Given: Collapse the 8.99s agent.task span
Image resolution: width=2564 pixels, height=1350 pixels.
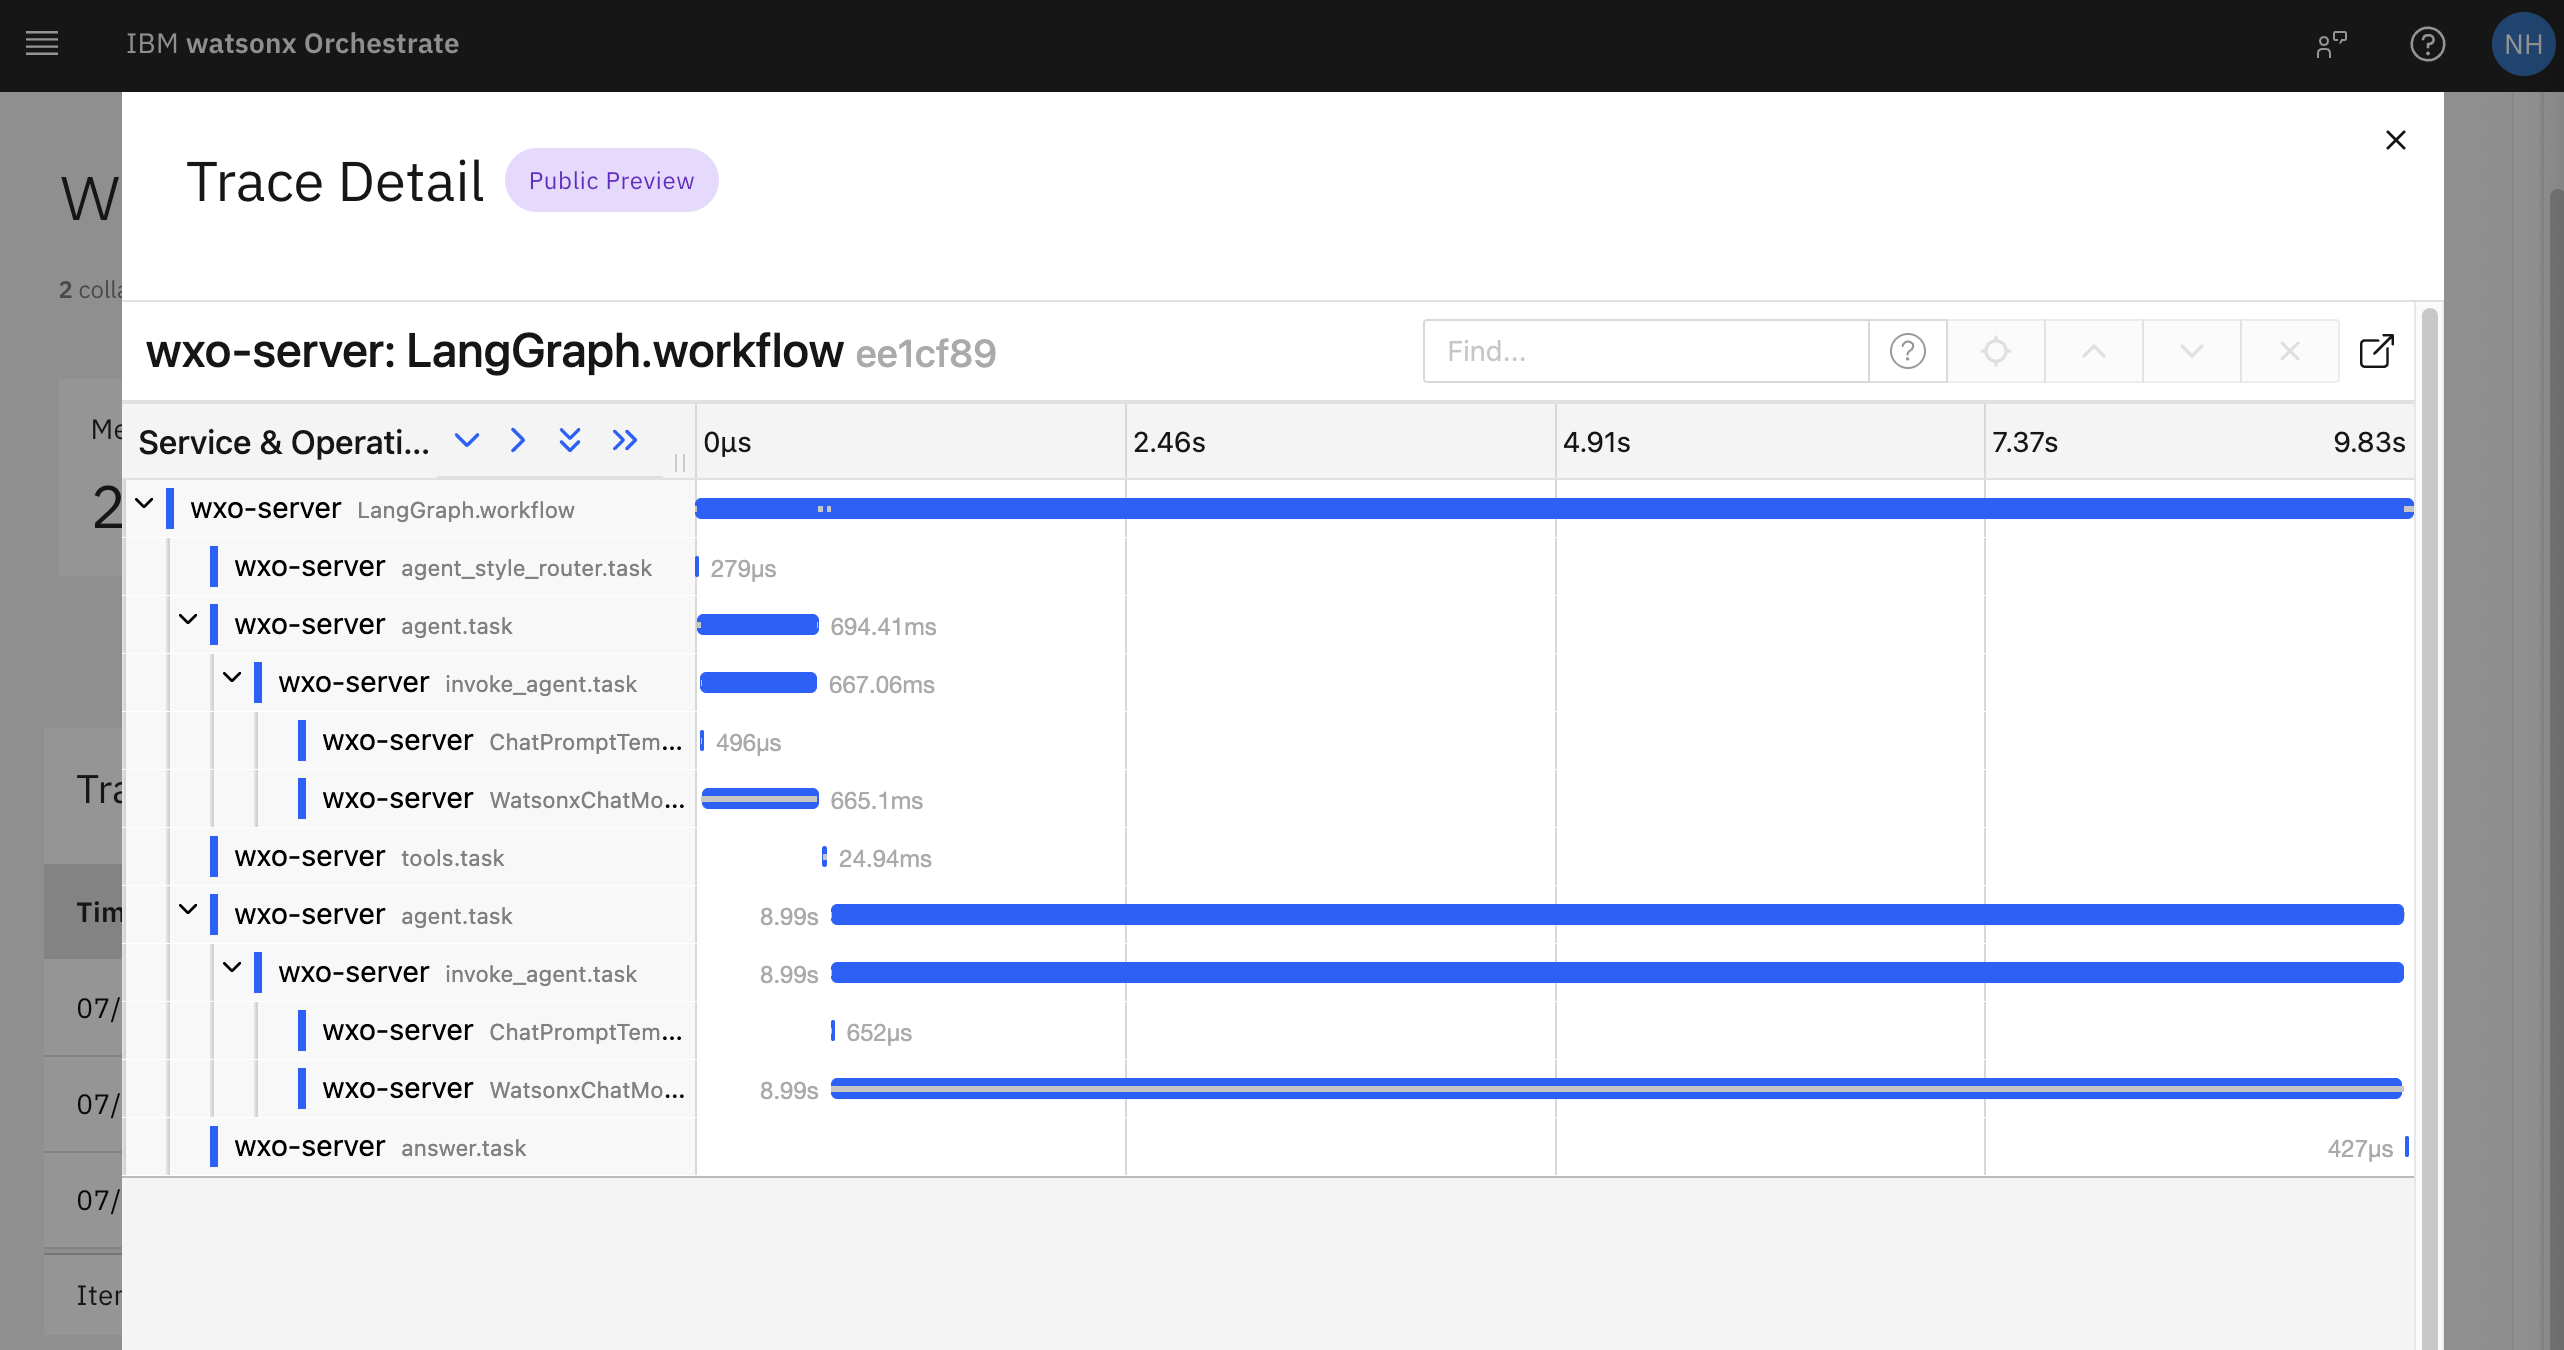Looking at the screenshot, I should click(x=188, y=909).
